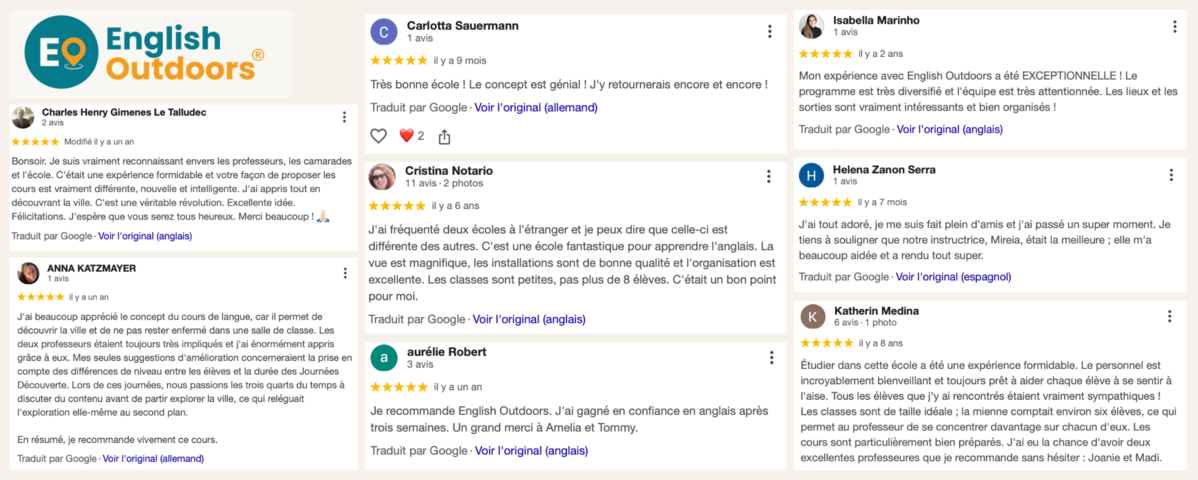Click the kebab menu on Katherin Medina's review

(x=1169, y=316)
